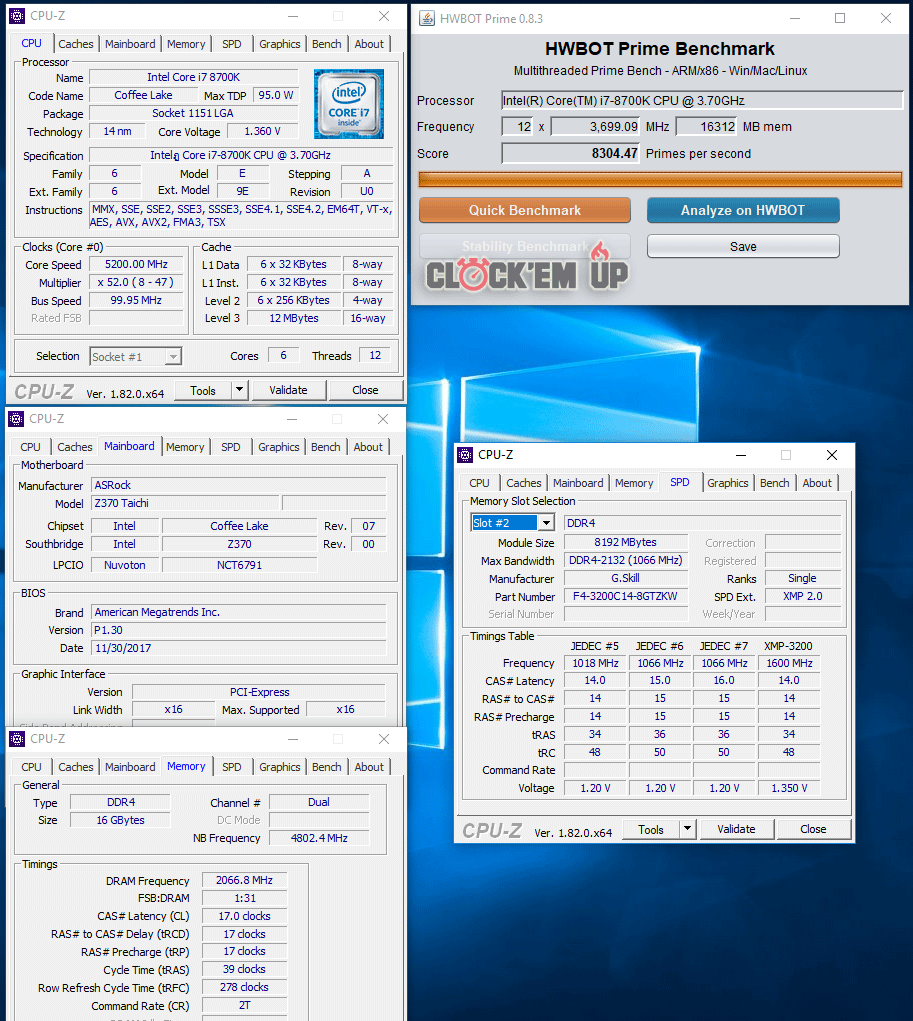913x1021 pixels.
Task: Switch to Bench tab in top CPU-Z window
Action: (327, 44)
